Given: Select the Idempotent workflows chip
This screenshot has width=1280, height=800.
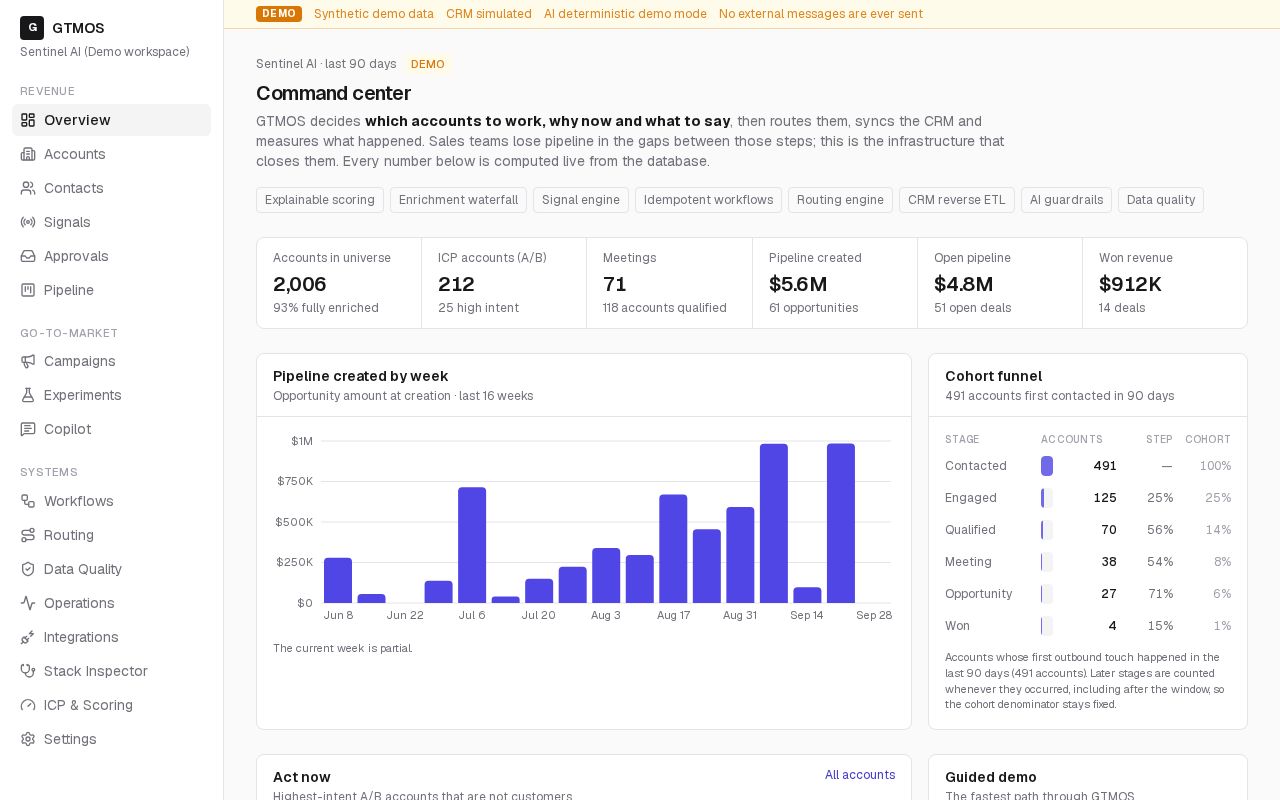Looking at the screenshot, I should click(708, 200).
